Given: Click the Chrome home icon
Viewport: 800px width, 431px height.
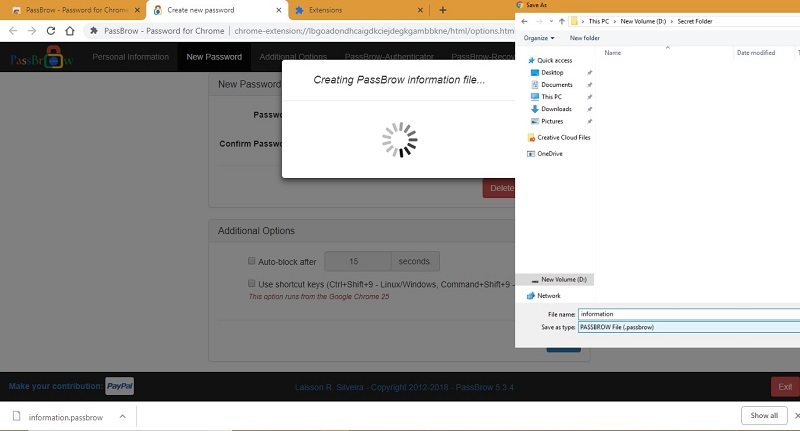Looking at the screenshot, I should (70, 31).
